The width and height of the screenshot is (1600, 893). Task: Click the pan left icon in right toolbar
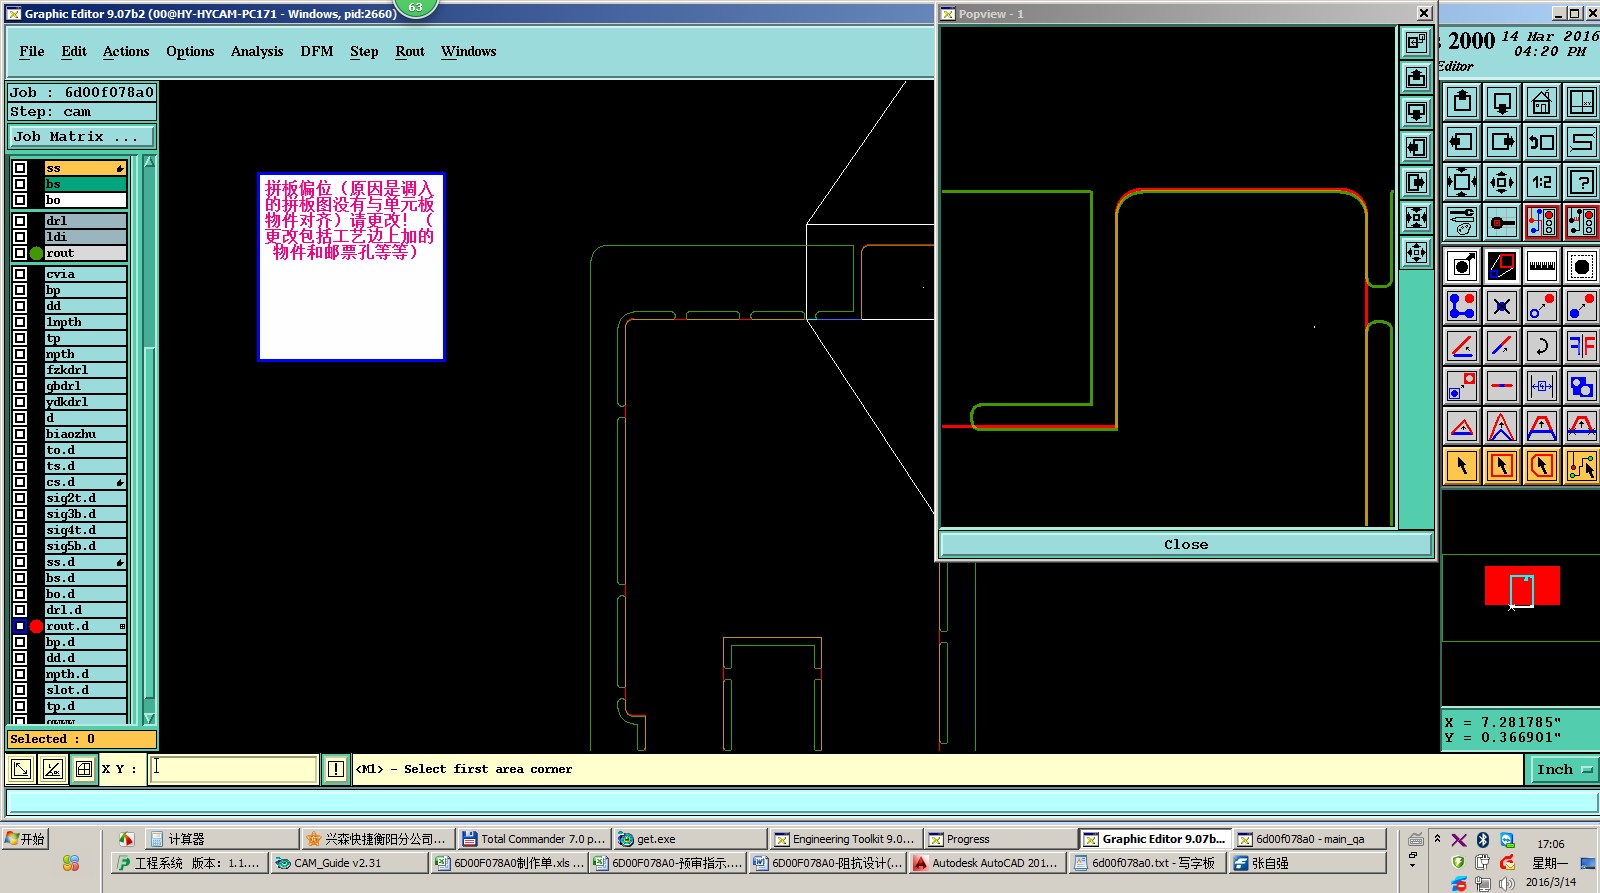click(x=1462, y=142)
